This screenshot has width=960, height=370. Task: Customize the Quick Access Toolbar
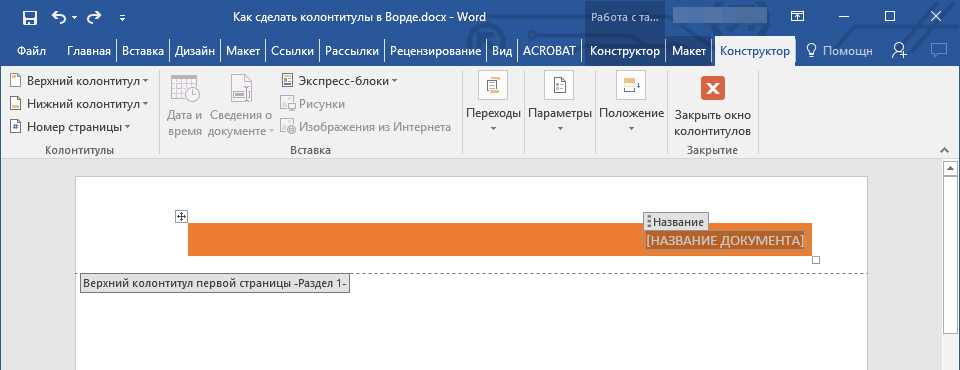point(123,18)
